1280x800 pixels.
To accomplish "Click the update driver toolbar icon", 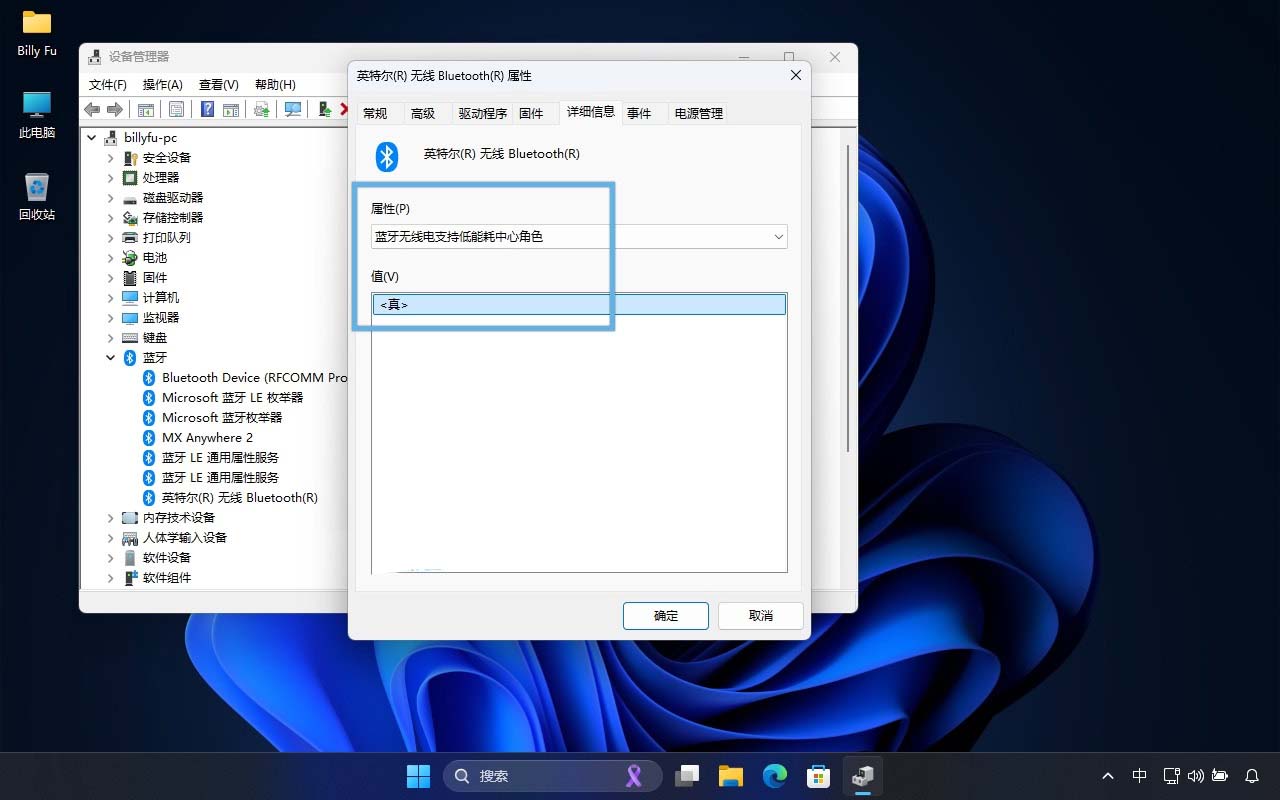I will click(x=262, y=109).
